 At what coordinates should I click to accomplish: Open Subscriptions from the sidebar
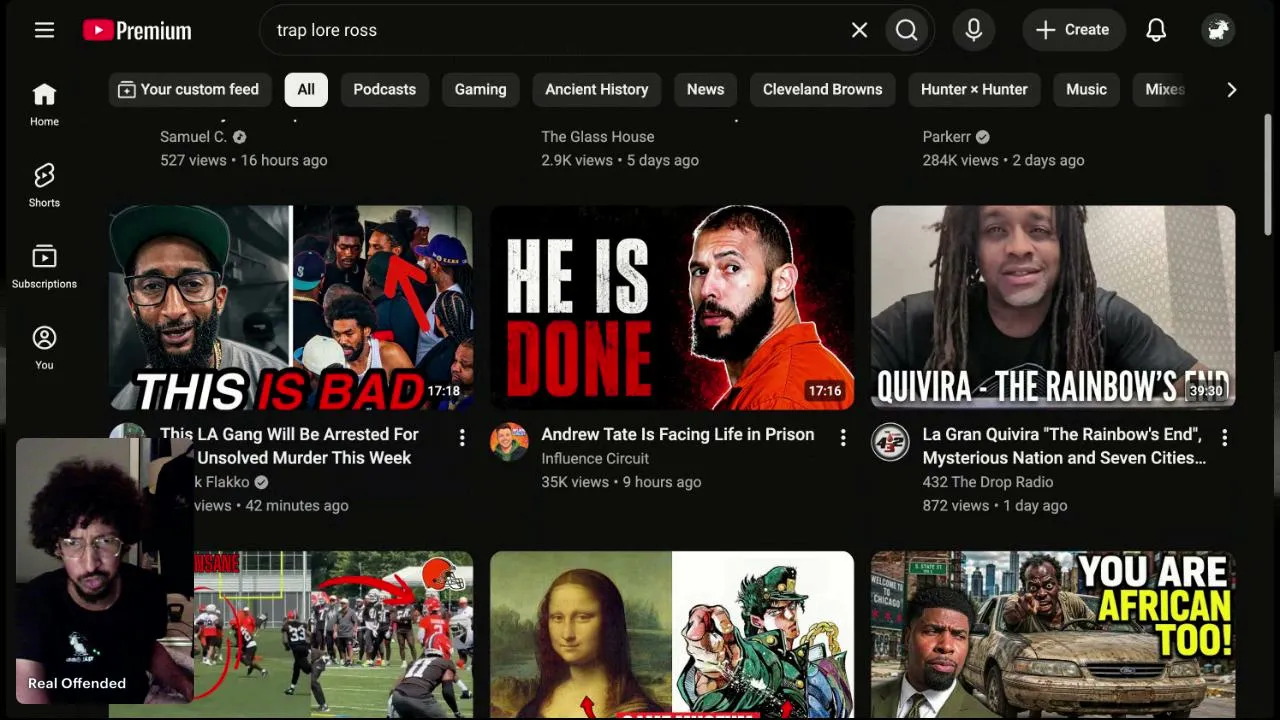pos(44,266)
